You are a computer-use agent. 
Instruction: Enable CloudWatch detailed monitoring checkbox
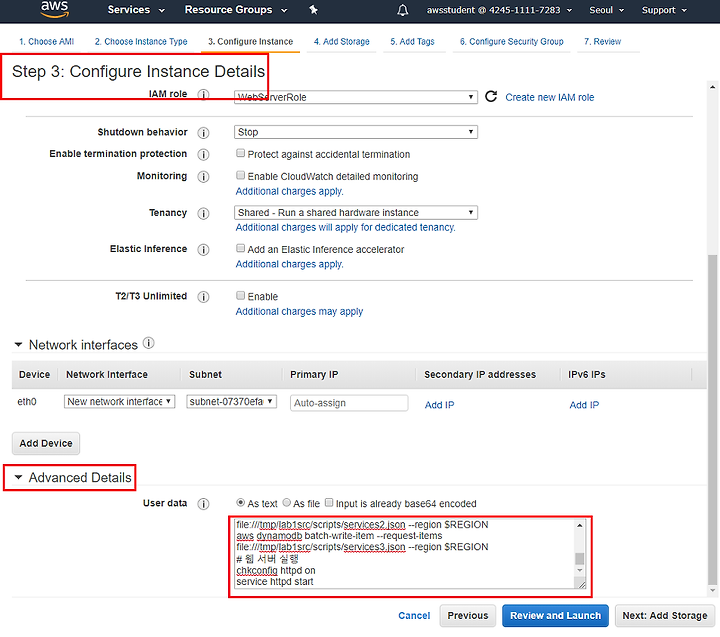point(240,175)
